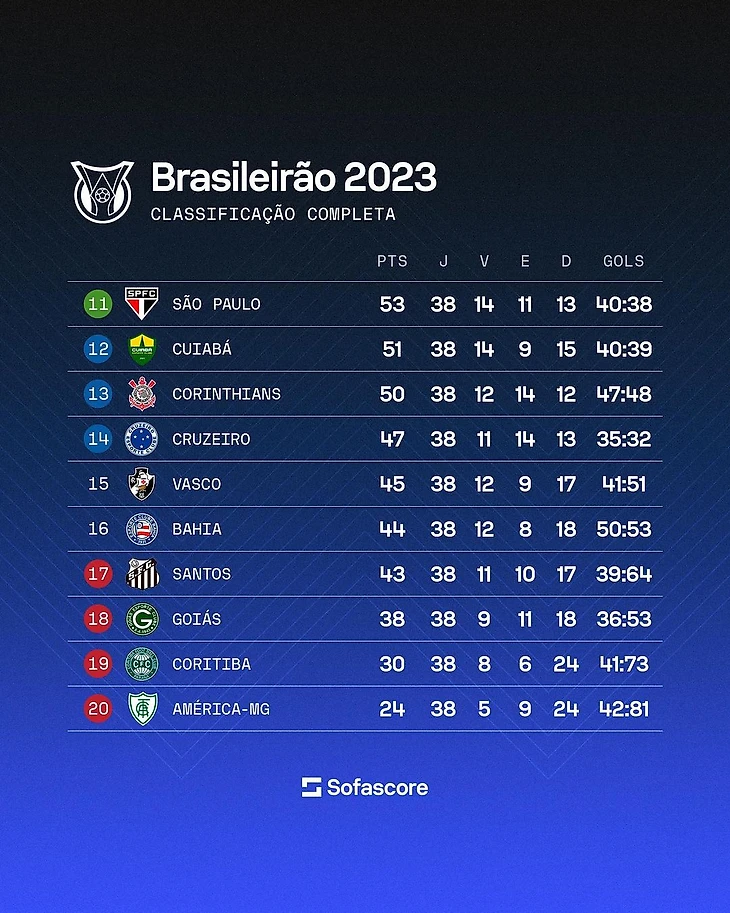Click the GOLS column header

pos(623,261)
